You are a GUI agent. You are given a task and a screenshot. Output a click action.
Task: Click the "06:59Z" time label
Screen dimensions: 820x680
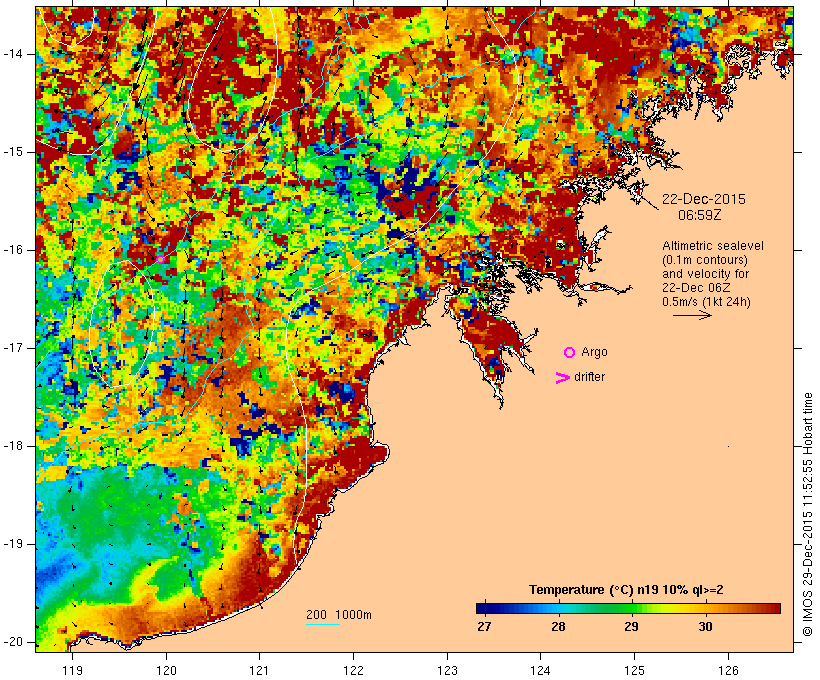700,215
